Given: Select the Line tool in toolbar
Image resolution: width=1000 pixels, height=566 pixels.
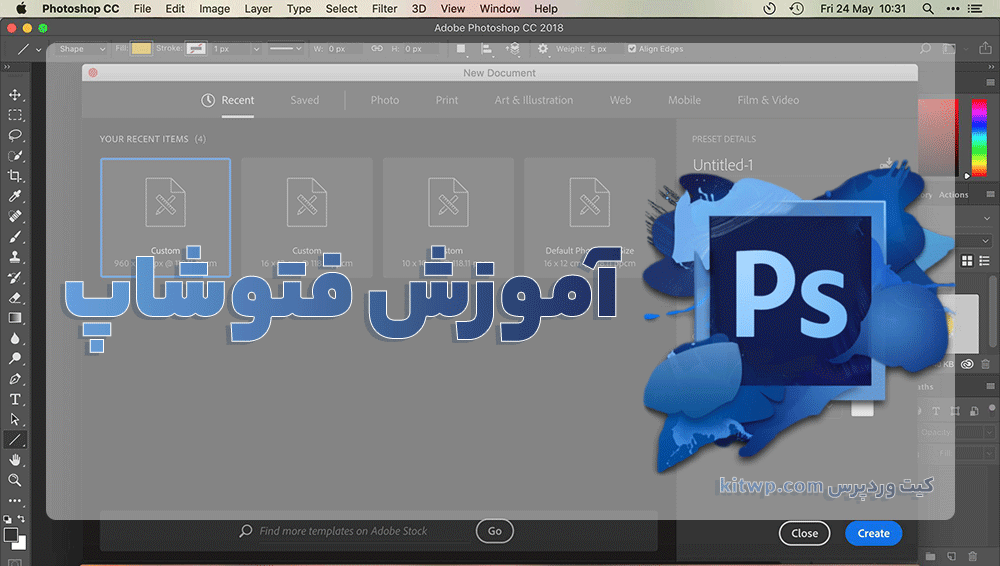Looking at the screenshot, I should [15, 440].
